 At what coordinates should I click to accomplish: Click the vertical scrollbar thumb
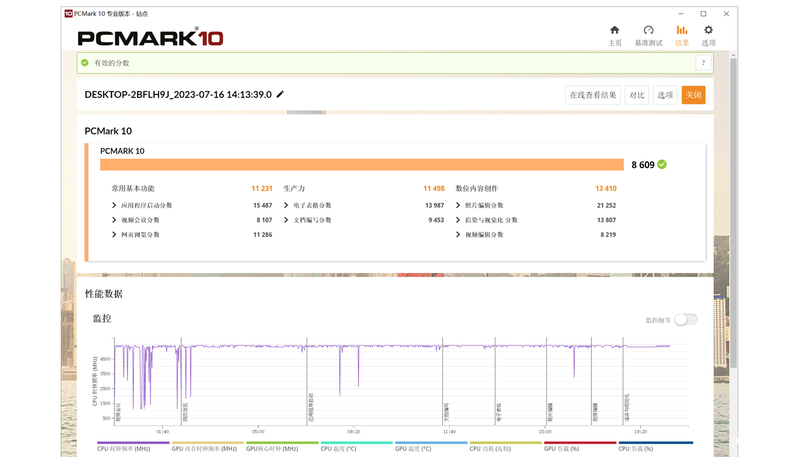(x=733, y=213)
